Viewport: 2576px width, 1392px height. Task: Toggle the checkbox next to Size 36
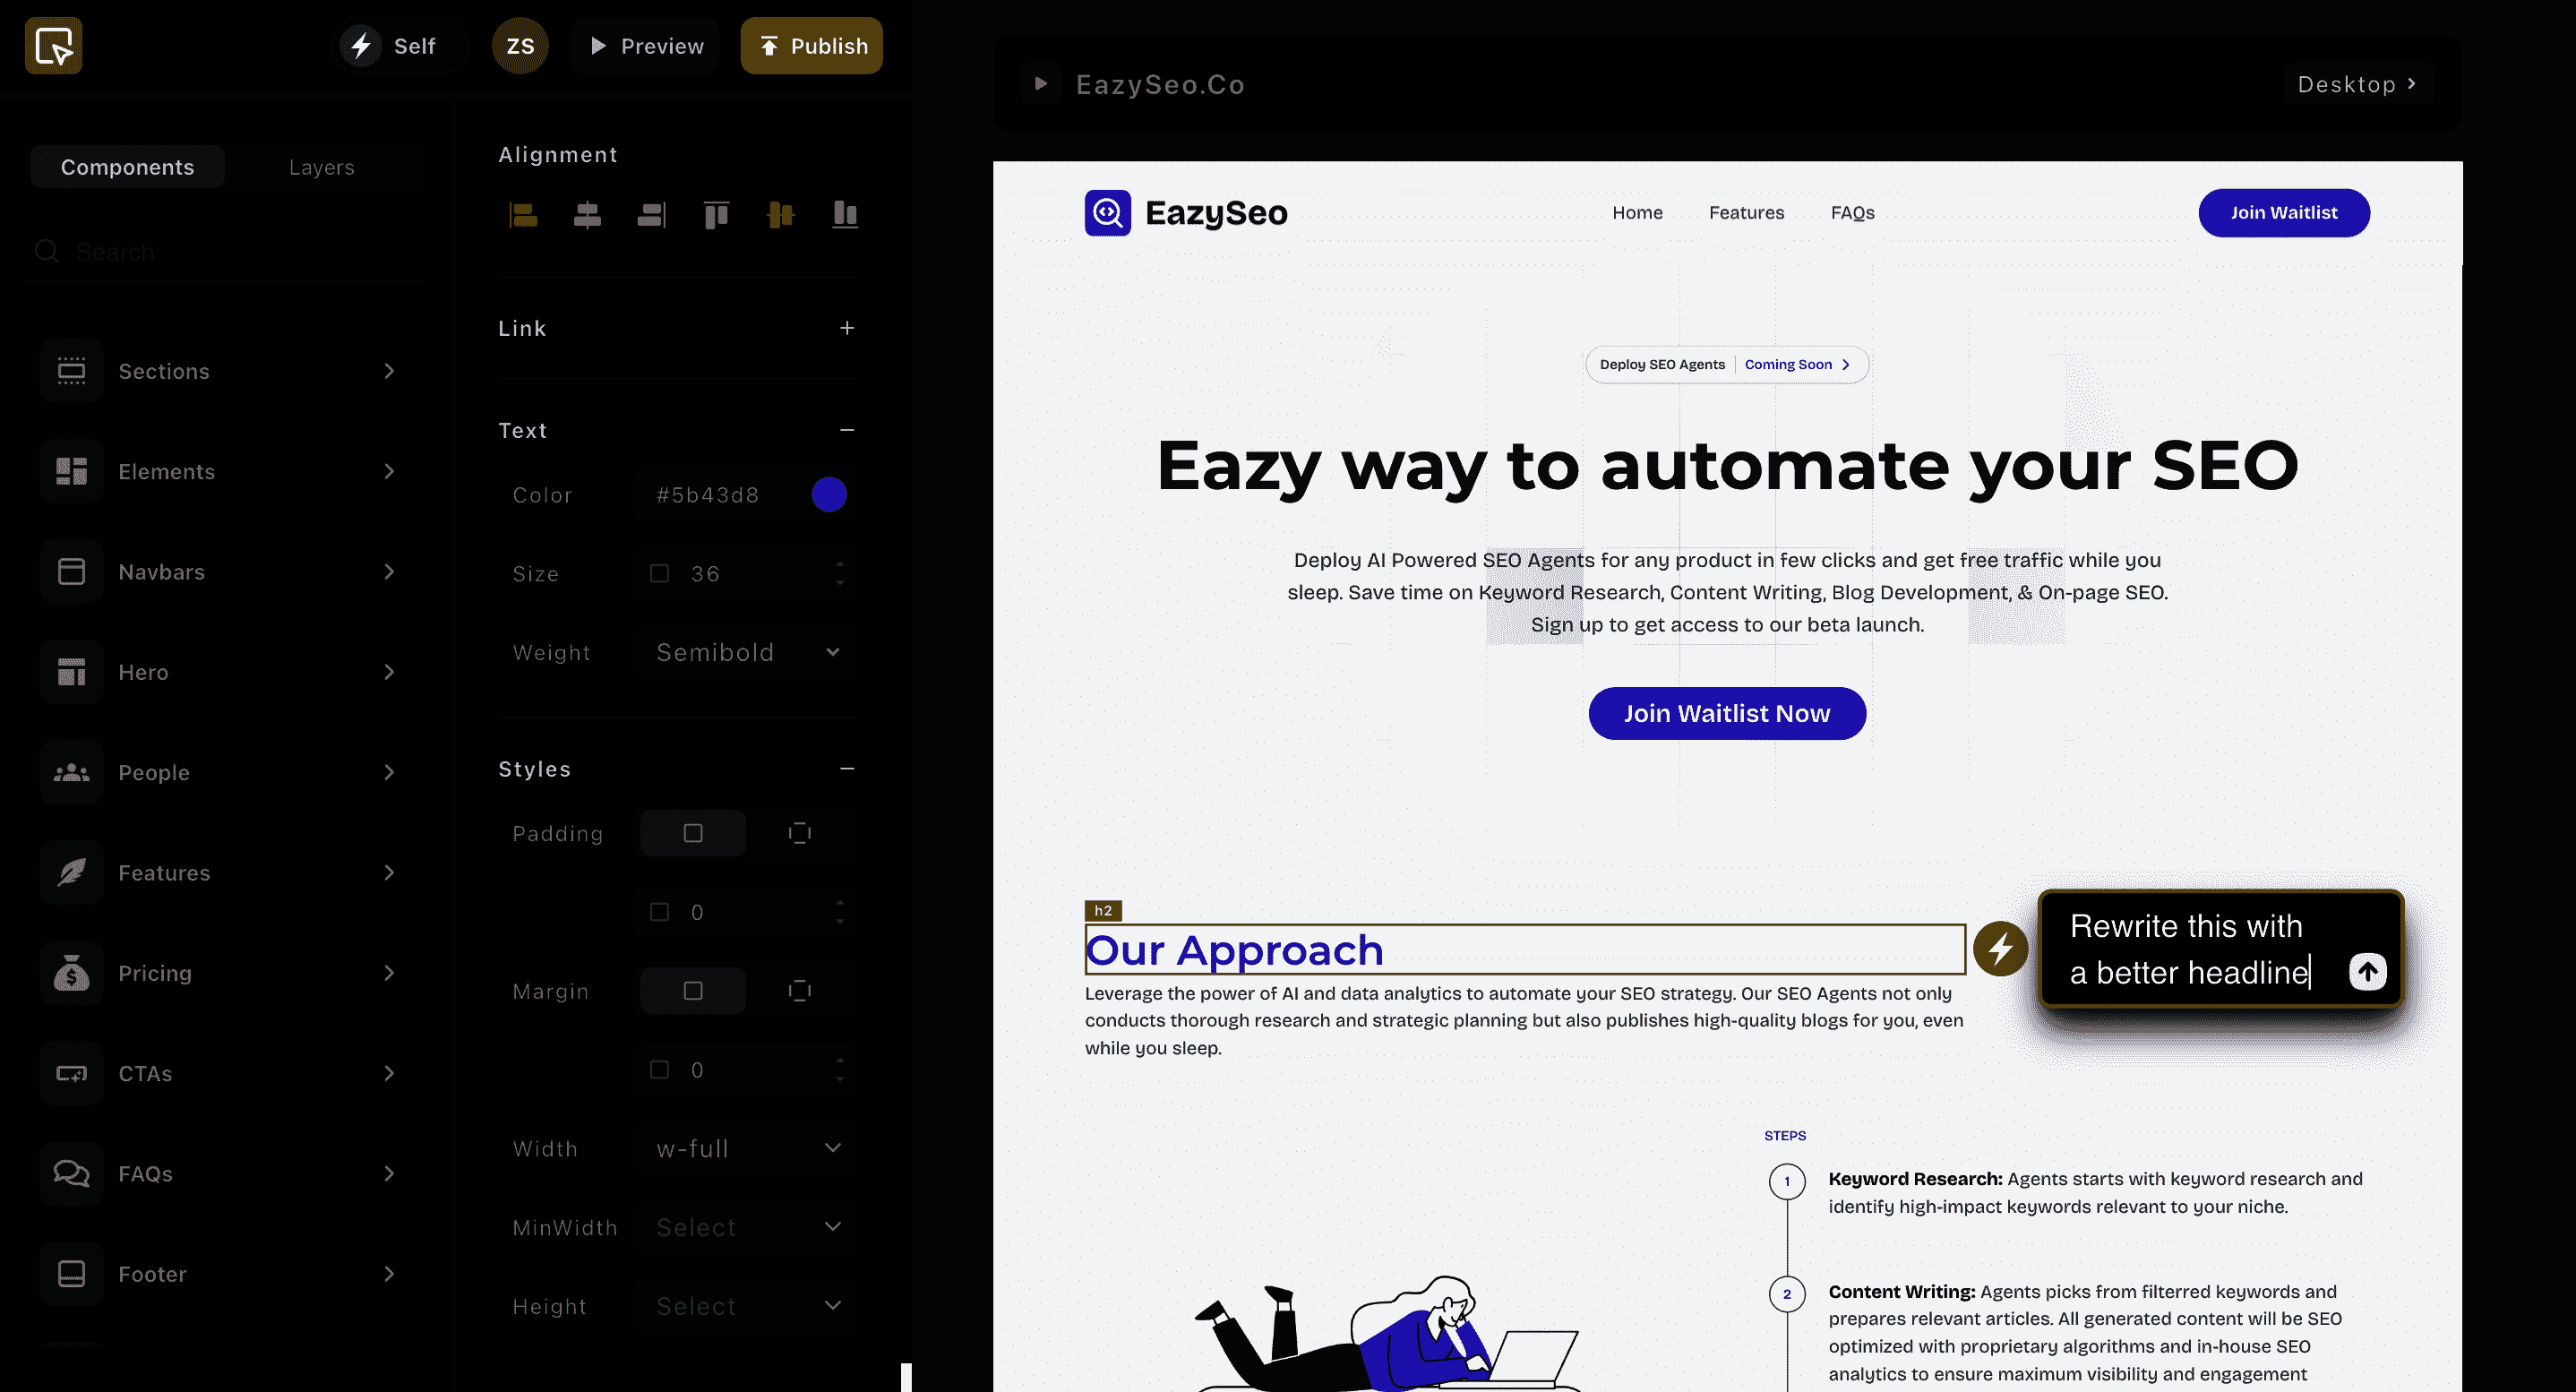pyautogui.click(x=659, y=574)
